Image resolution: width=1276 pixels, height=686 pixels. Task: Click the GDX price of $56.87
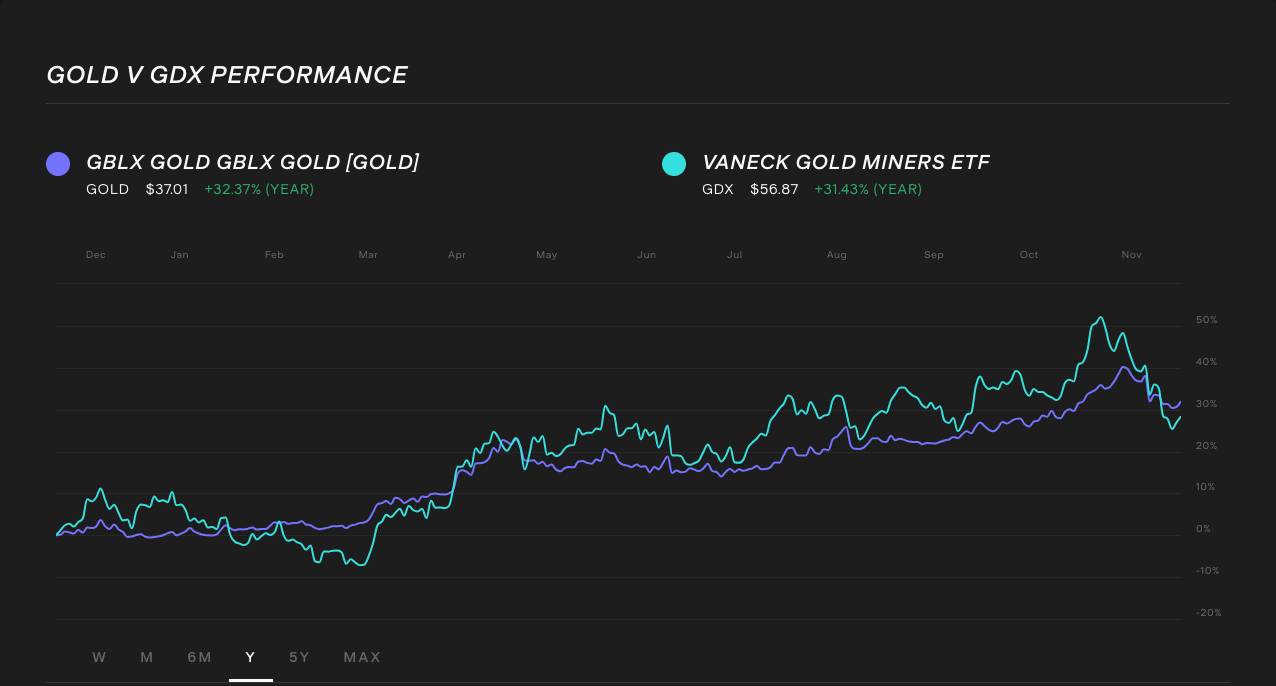pyautogui.click(x=774, y=189)
